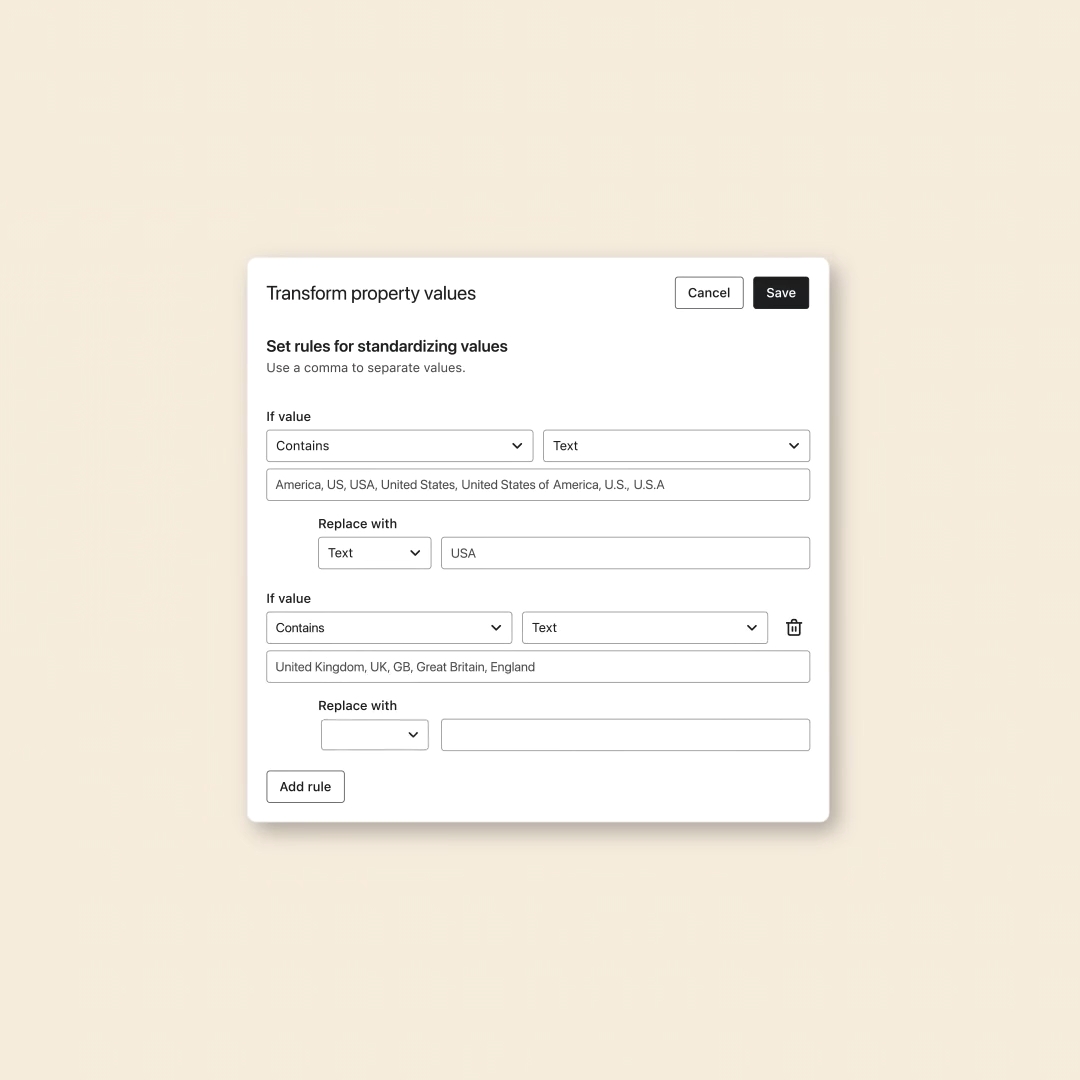Add a new rule

305,787
